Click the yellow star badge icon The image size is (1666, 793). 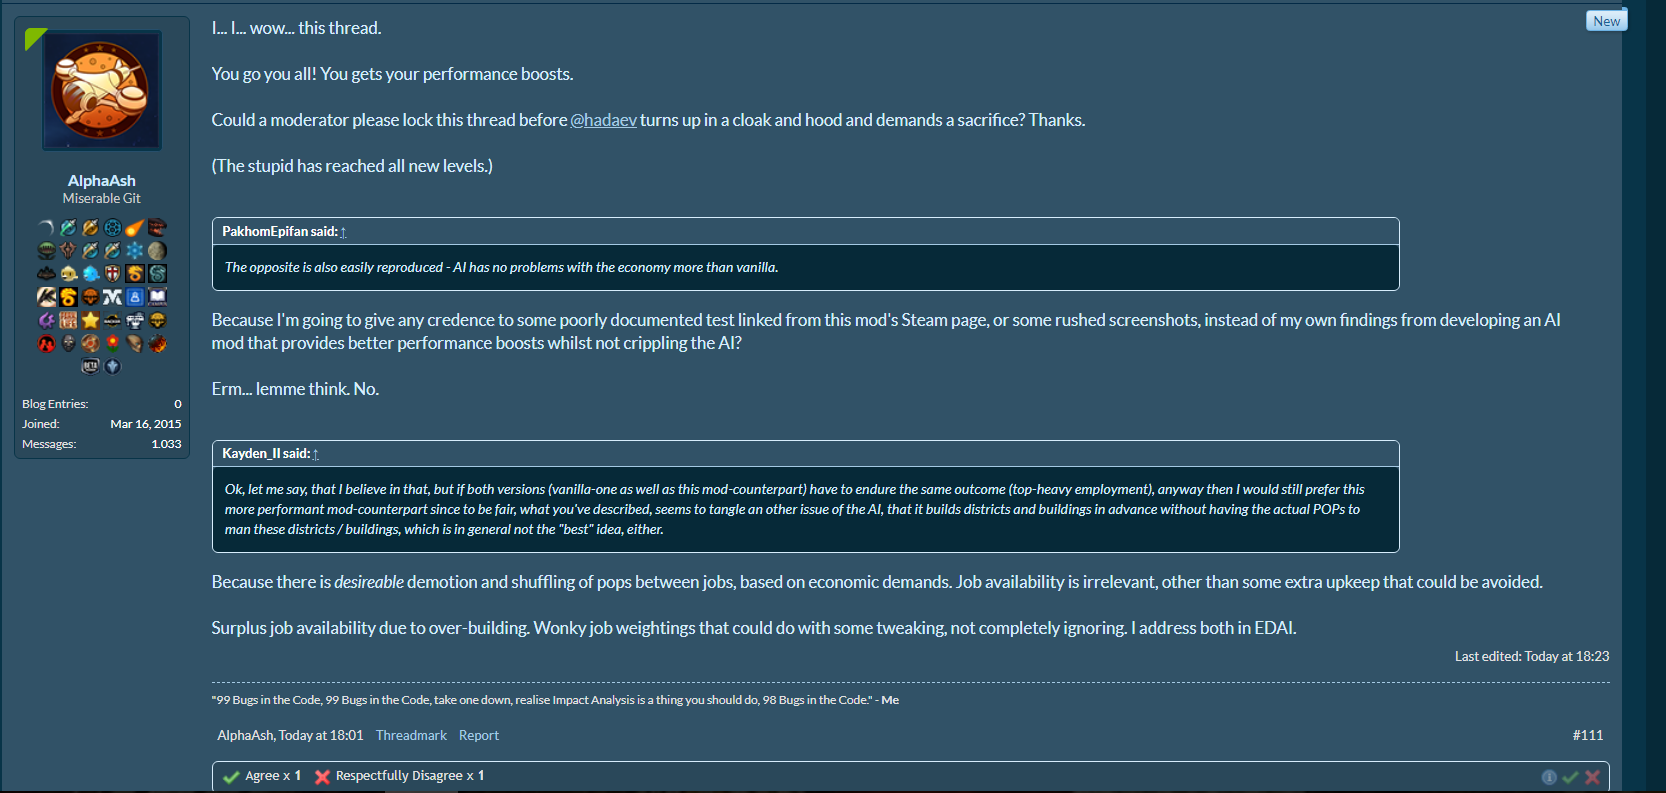click(x=91, y=320)
